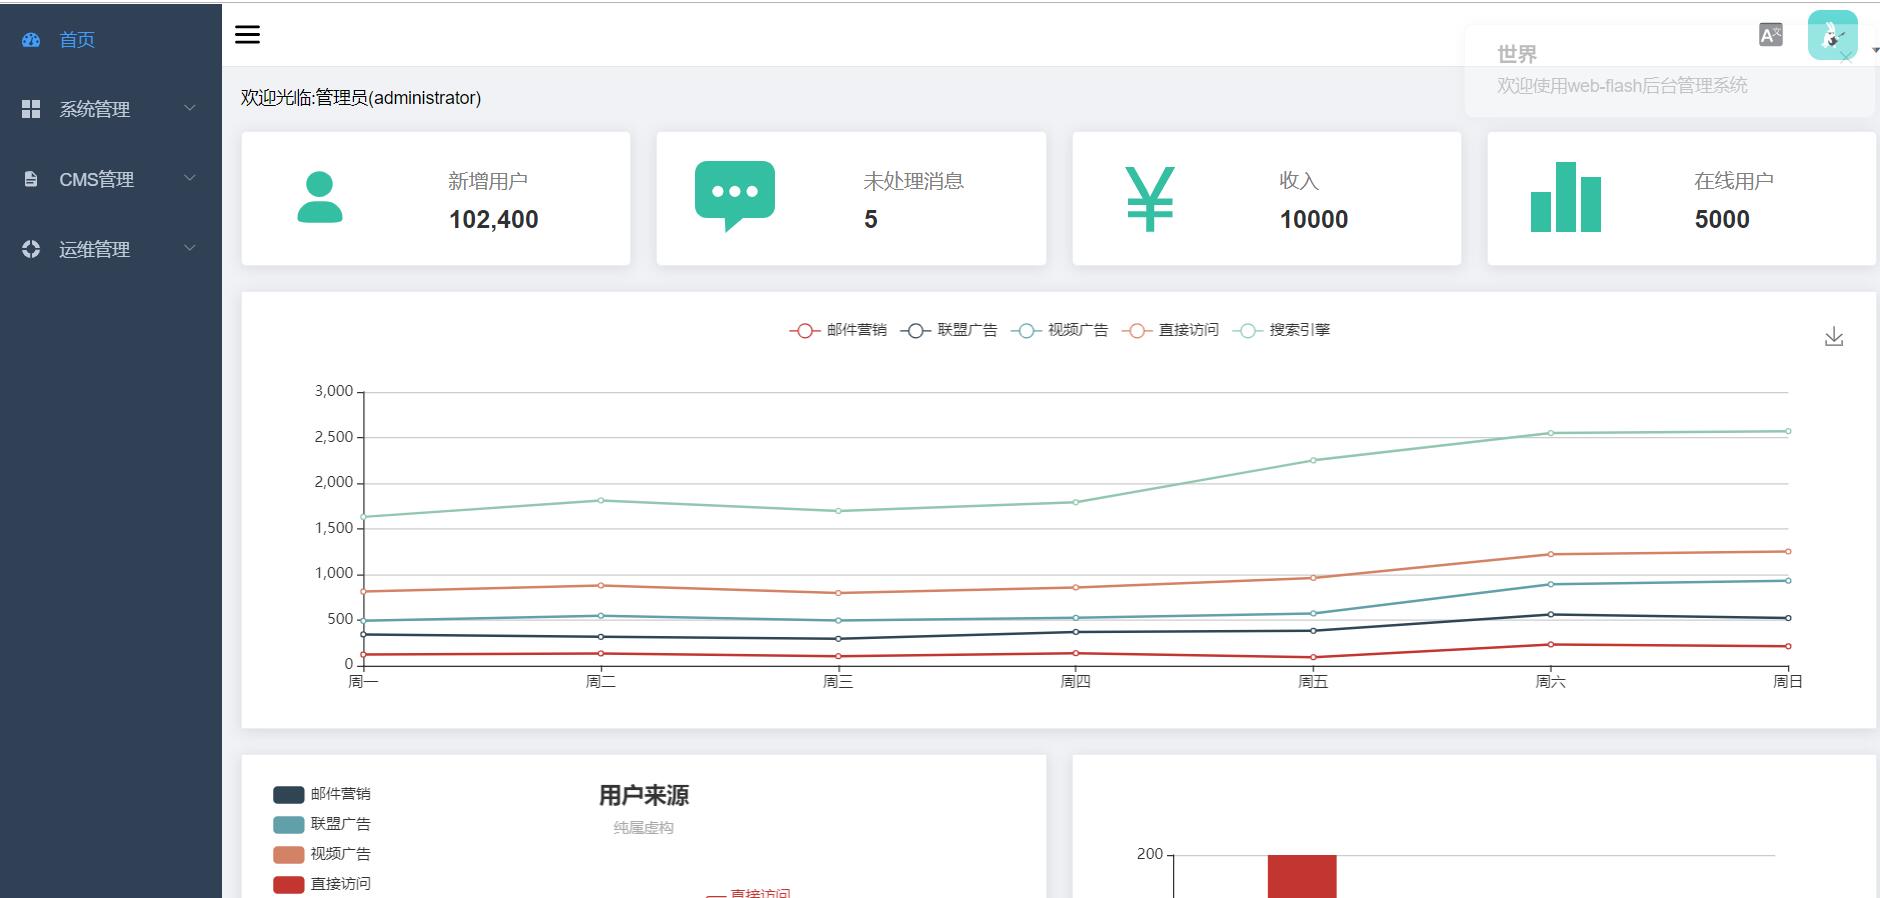Screen dimensions: 1880x898
Task: Expand the 系统管理 sidebar submenu
Action: [x=110, y=109]
